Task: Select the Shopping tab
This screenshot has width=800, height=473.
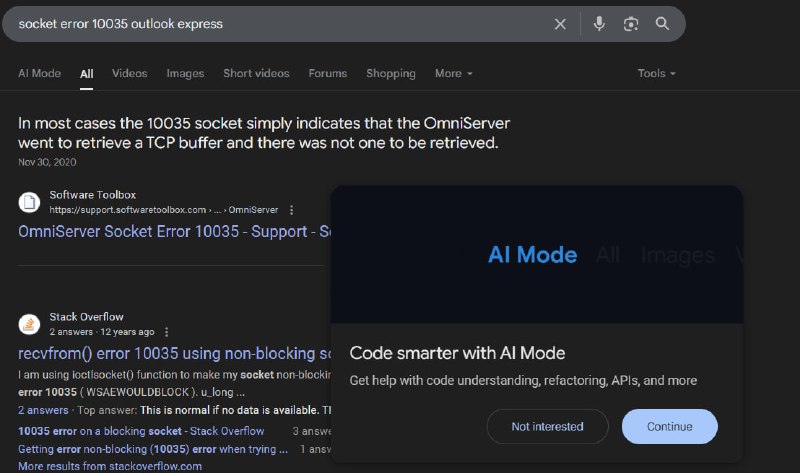Action: (391, 73)
